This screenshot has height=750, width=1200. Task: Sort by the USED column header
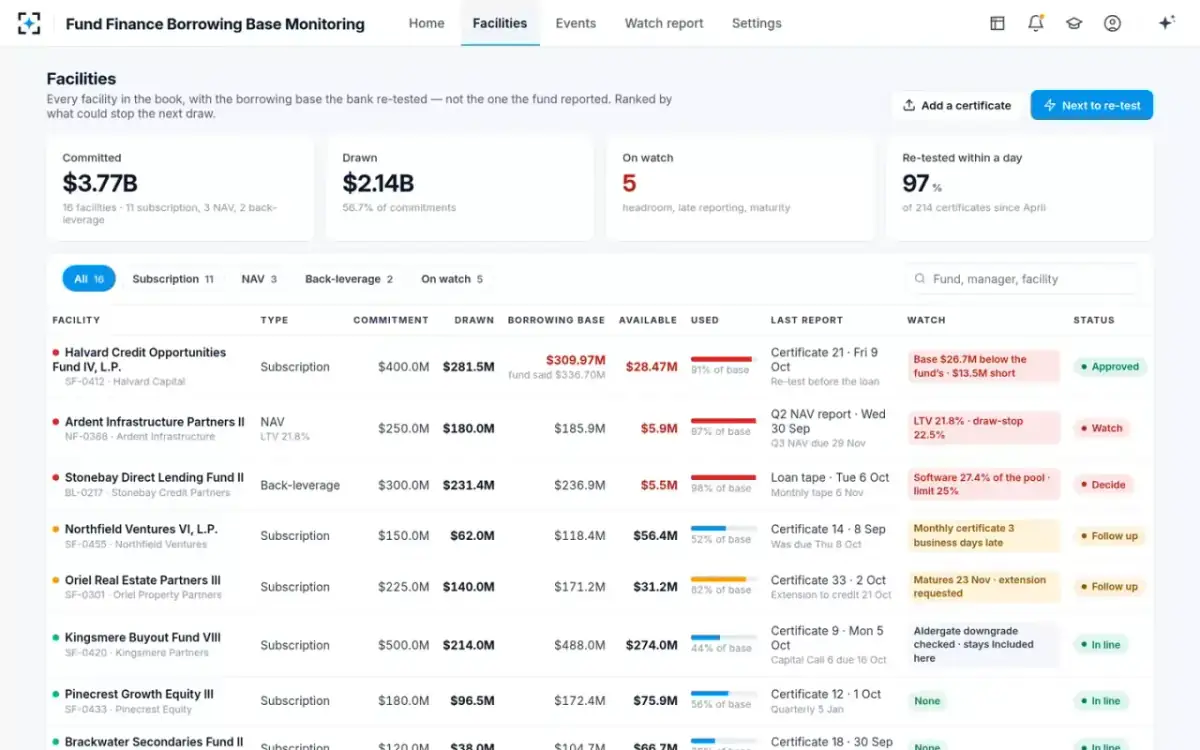[x=705, y=320]
